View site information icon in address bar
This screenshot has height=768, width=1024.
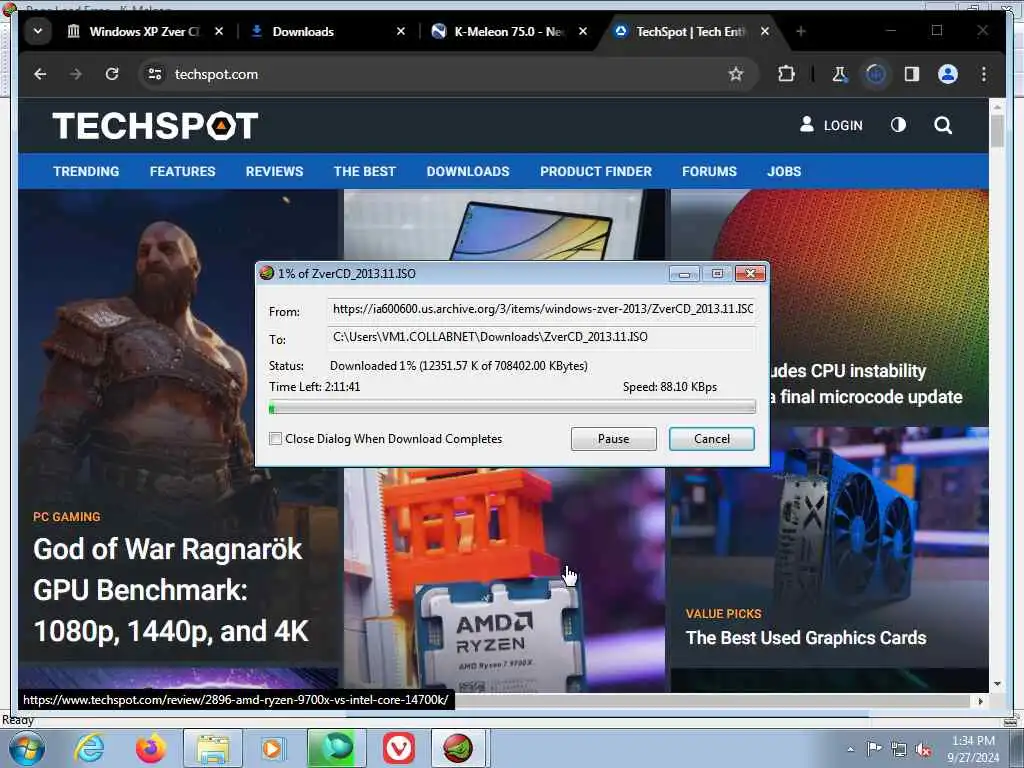pos(155,74)
